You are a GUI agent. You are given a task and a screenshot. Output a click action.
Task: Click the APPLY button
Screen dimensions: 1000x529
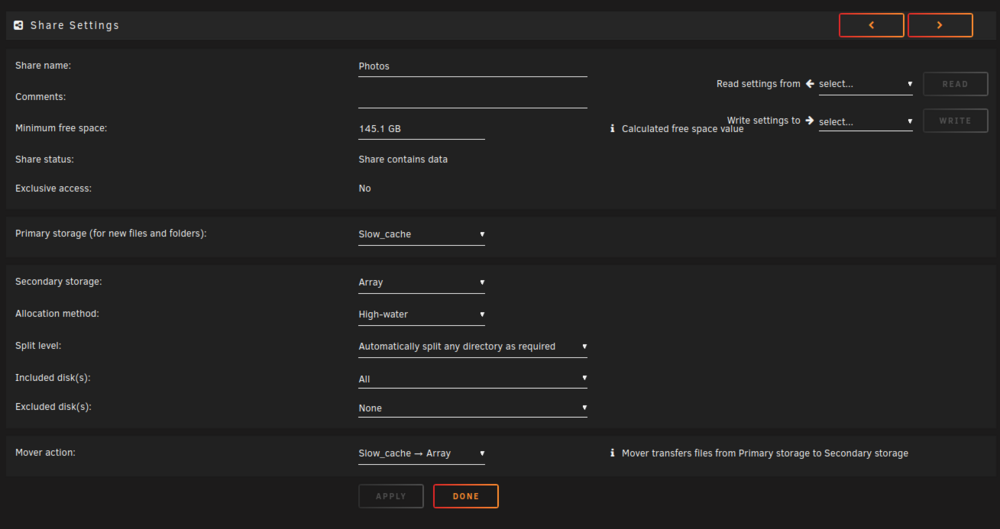(x=391, y=496)
